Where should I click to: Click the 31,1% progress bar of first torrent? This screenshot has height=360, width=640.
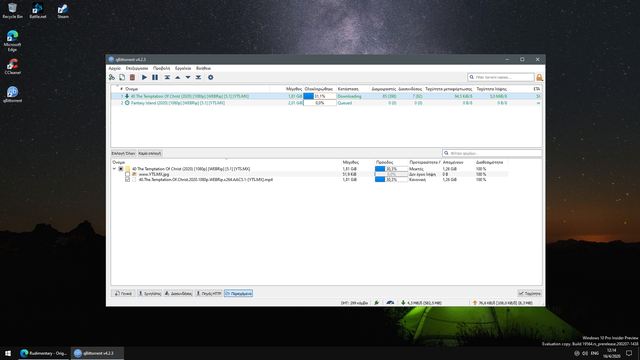click(320, 96)
